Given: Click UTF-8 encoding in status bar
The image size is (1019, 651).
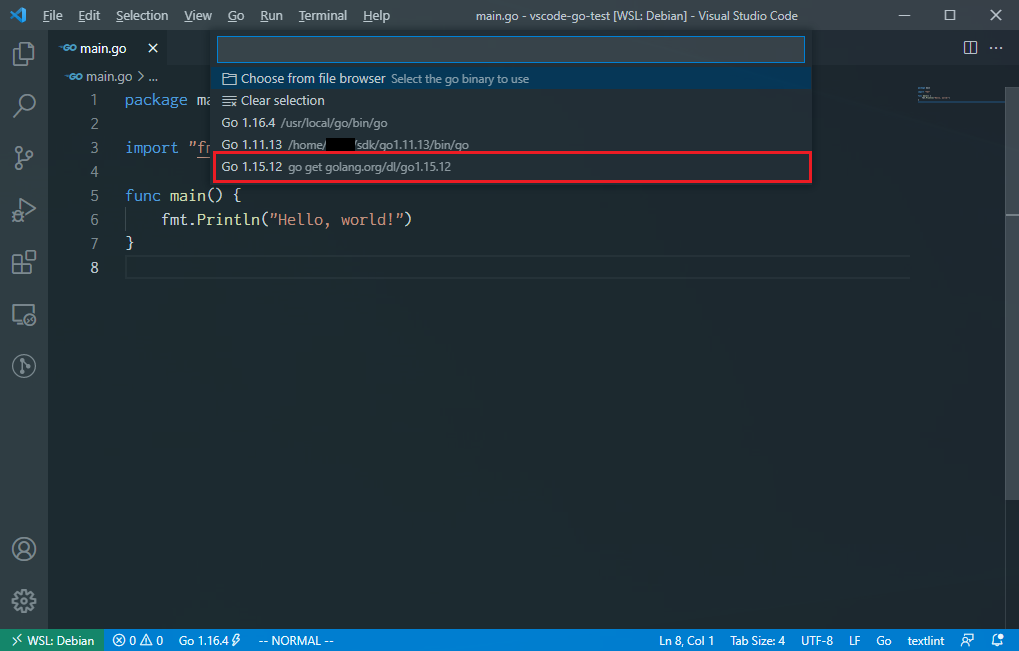Looking at the screenshot, I should 816,640.
